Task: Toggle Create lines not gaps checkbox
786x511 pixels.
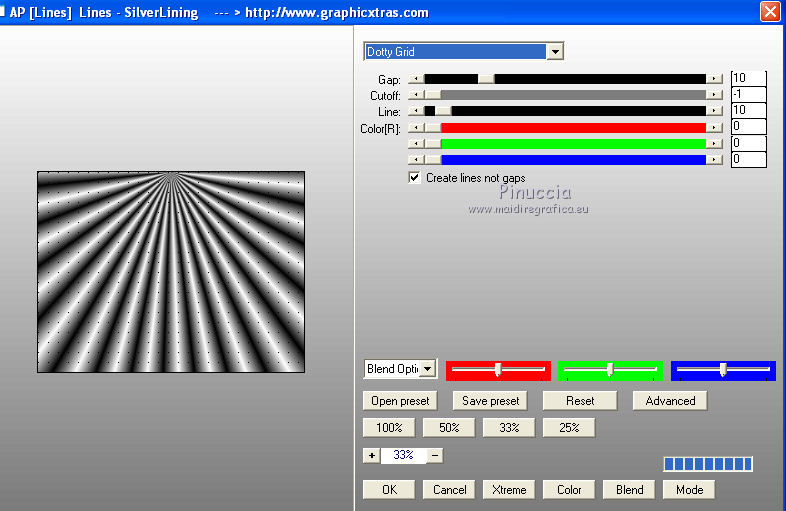Action: 415,178
